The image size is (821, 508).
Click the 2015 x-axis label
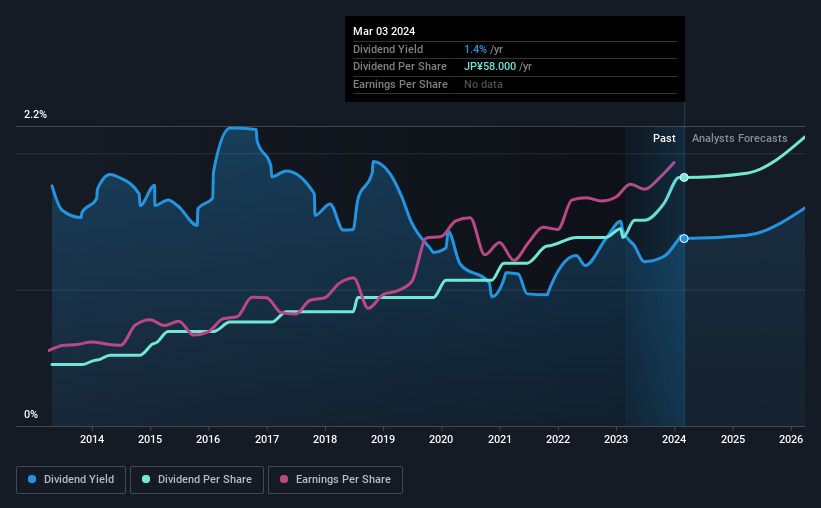pos(150,439)
